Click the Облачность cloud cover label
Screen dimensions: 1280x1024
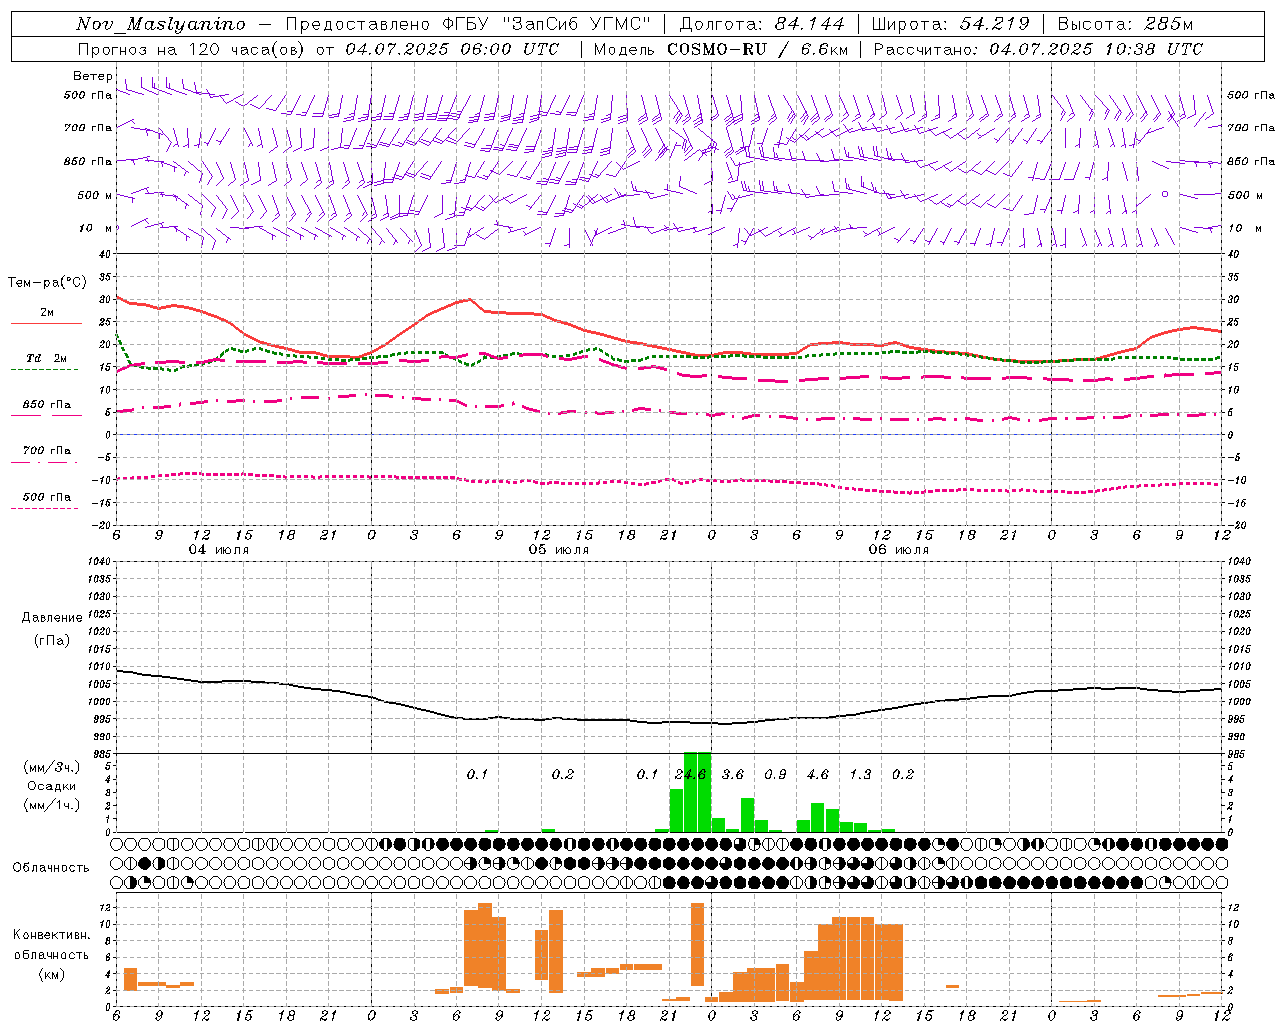point(51,868)
